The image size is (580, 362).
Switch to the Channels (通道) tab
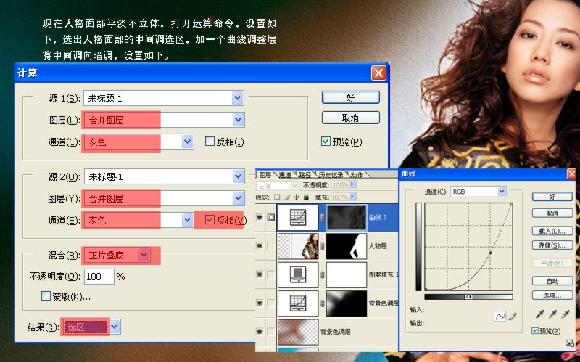coord(285,174)
